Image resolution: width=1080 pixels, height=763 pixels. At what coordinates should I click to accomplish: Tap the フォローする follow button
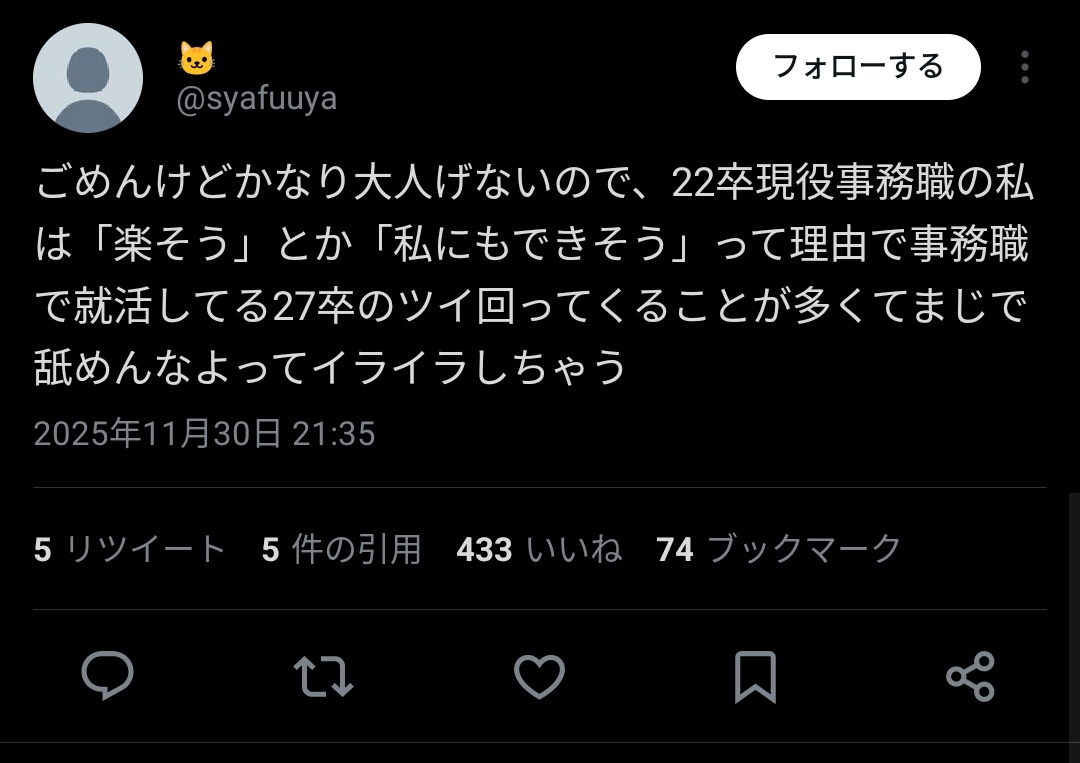tap(858, 67)
